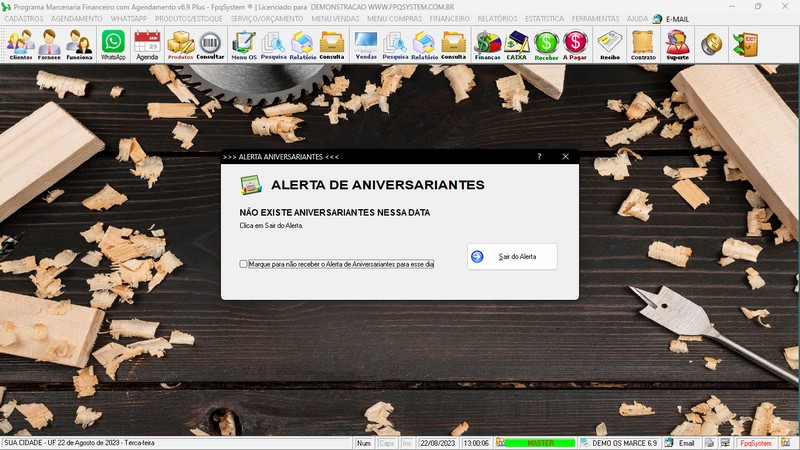Click the Num indicator in status bar
Screen dimensions: 800x450
pos(364,443)
